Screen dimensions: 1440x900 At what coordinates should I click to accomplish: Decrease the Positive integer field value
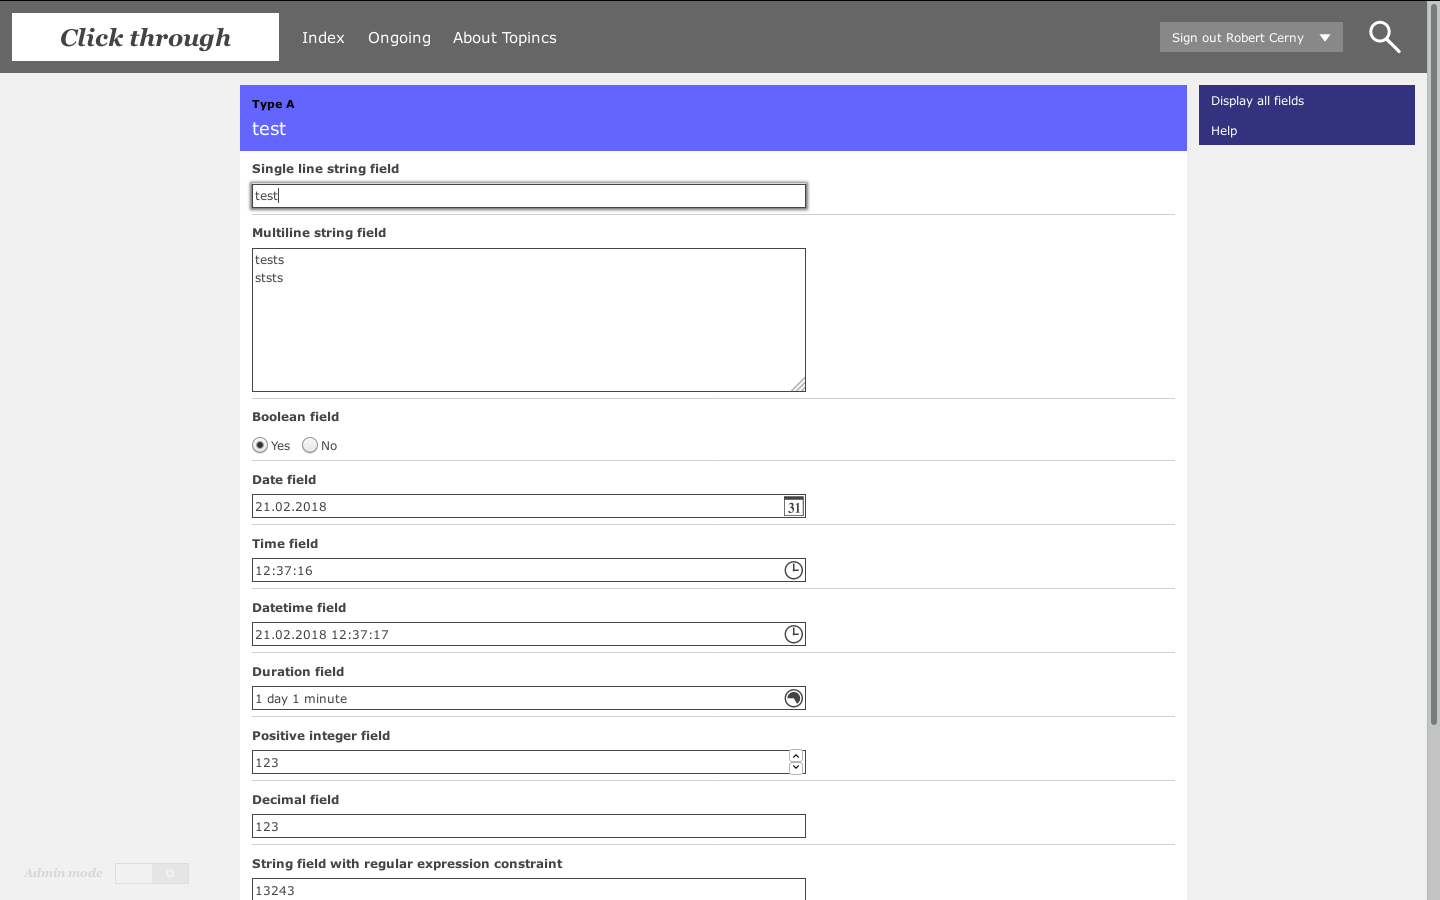tap(796, 768)
